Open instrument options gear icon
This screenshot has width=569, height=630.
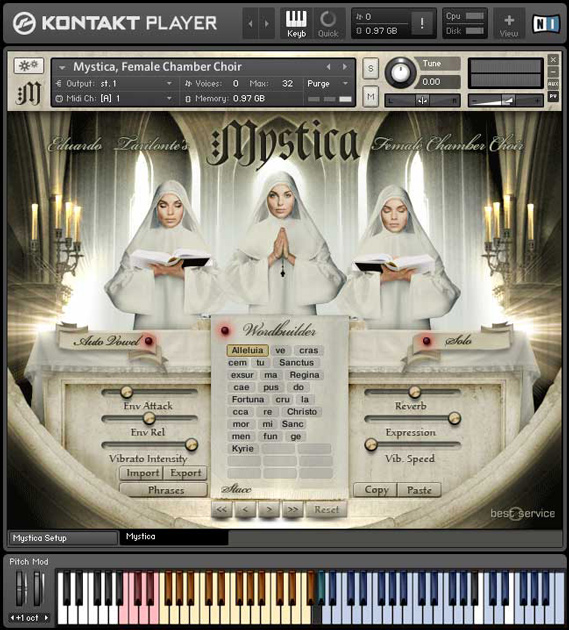coord(28,65)
